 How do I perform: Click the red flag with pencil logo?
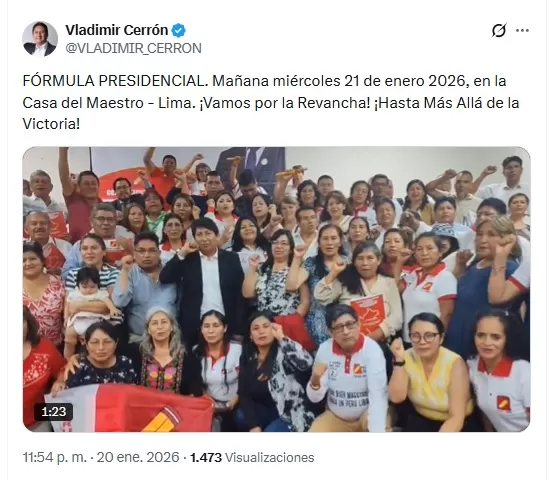point(132,408)
